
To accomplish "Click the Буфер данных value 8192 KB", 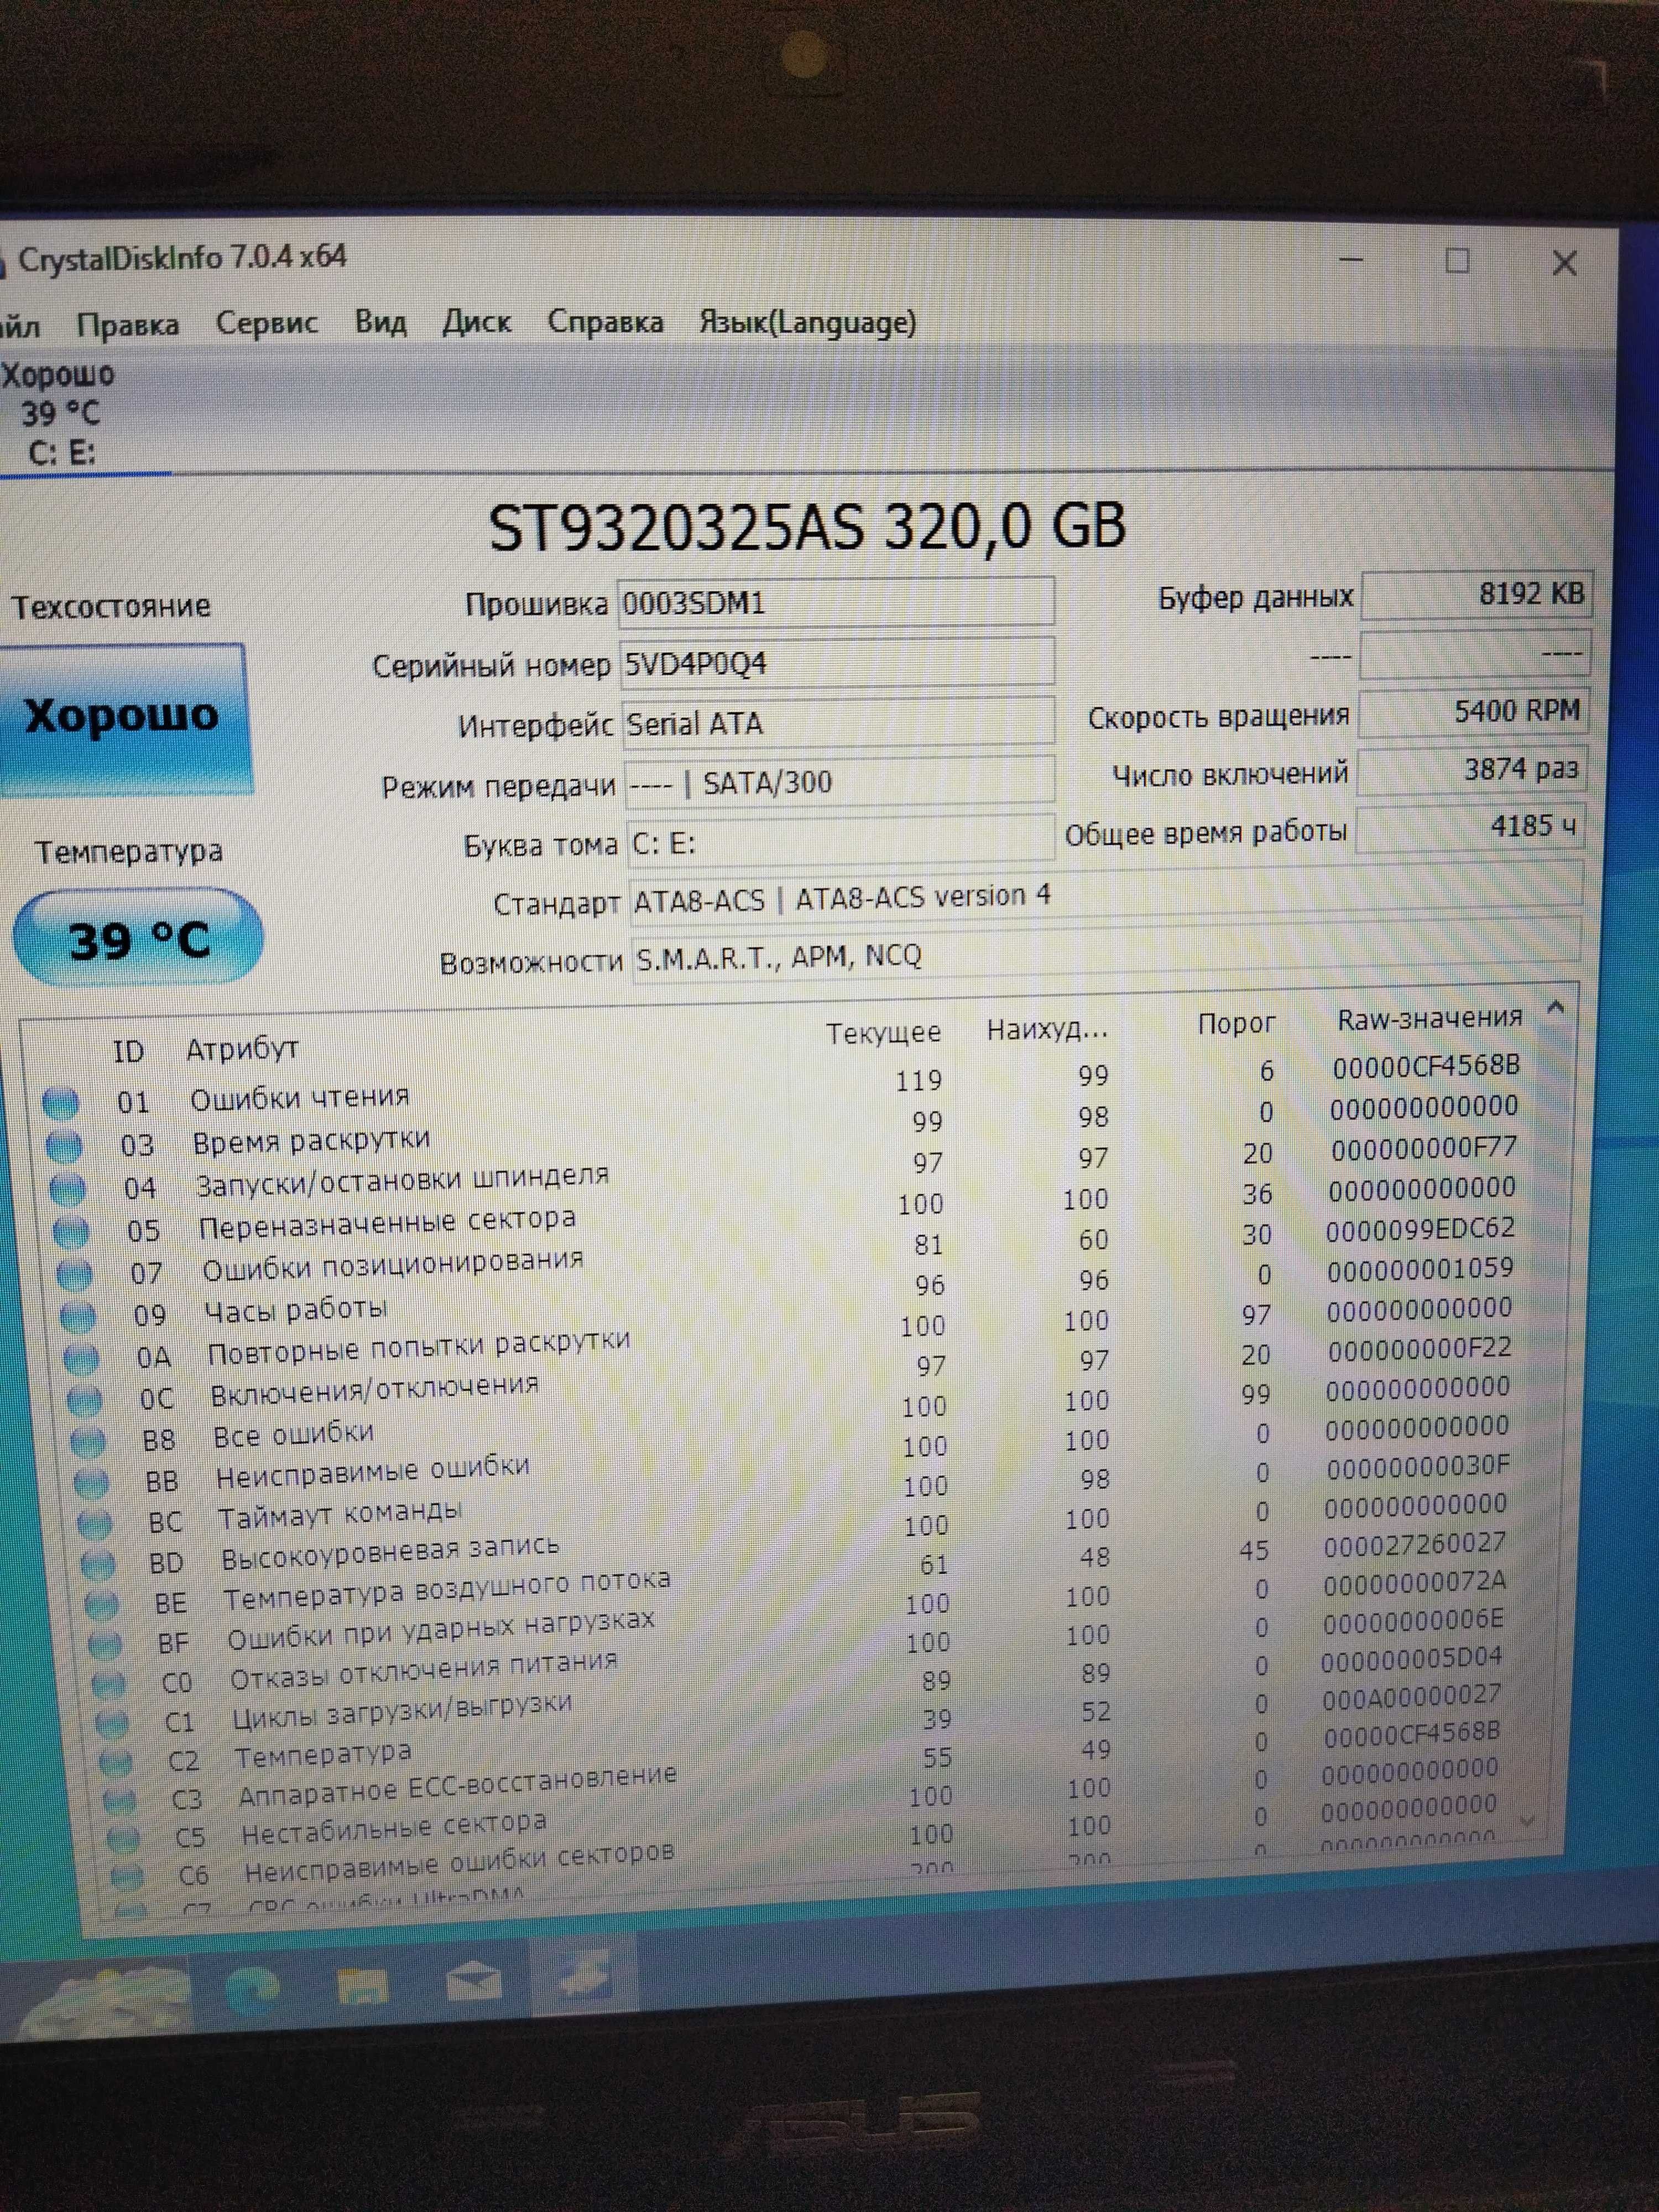I will point(1476,595).
